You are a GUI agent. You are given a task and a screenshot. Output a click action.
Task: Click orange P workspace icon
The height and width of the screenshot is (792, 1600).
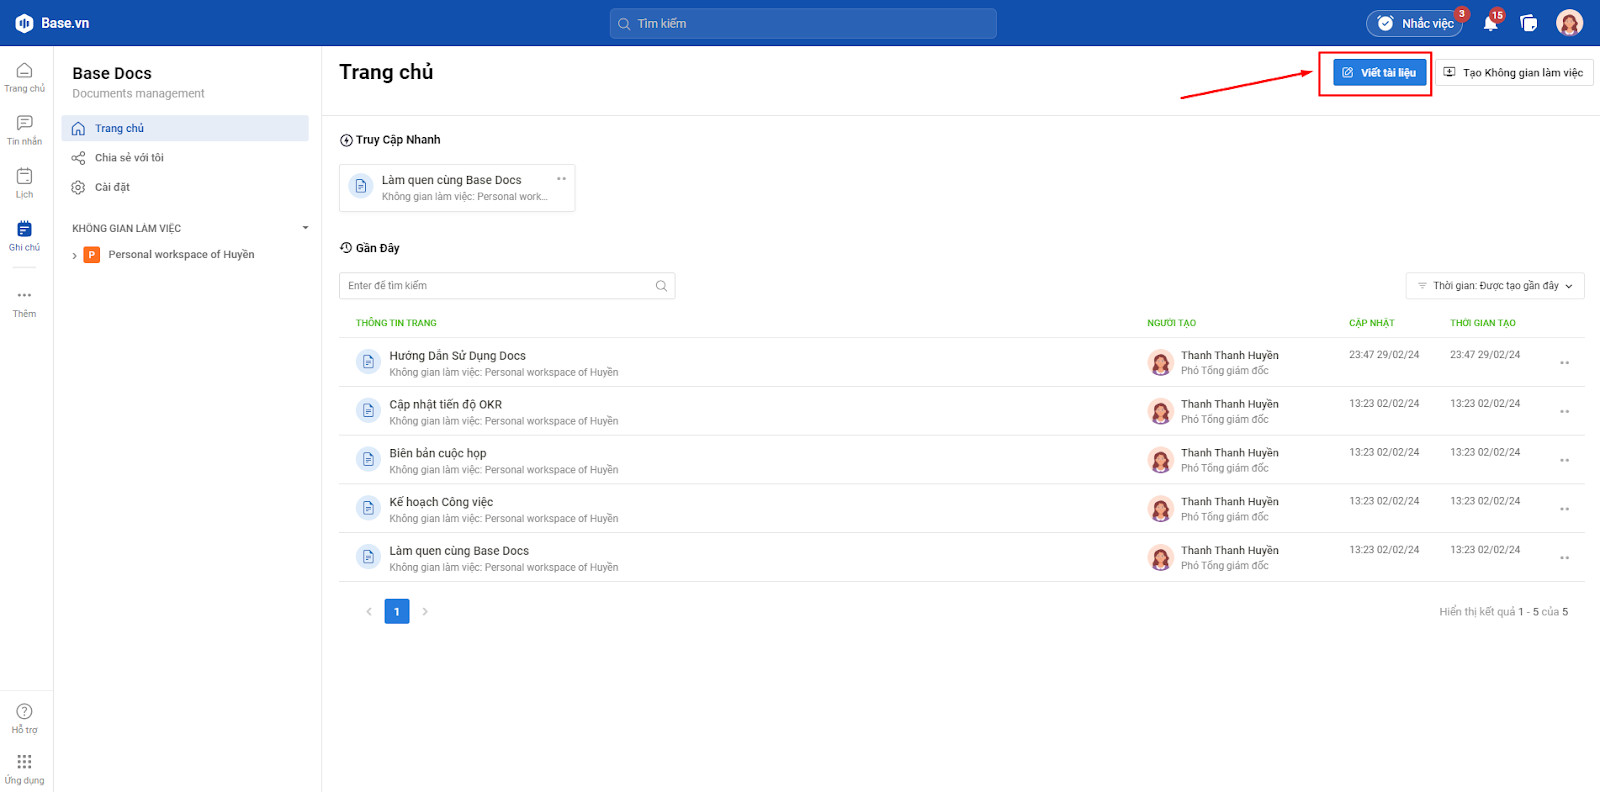pyautogui.click(x=92, y=255)
